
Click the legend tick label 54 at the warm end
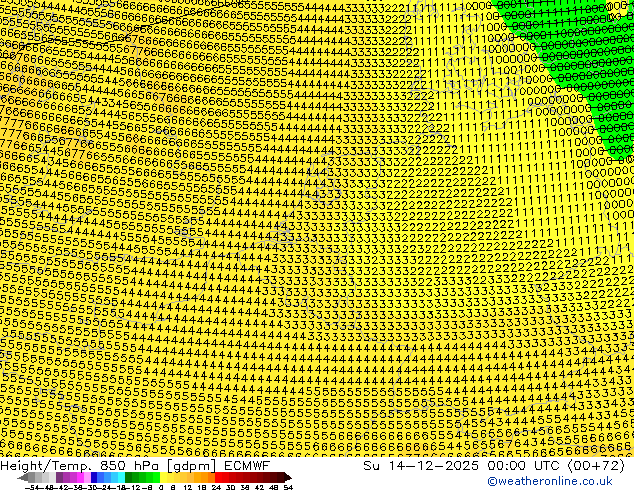click(x=288, y=487)
